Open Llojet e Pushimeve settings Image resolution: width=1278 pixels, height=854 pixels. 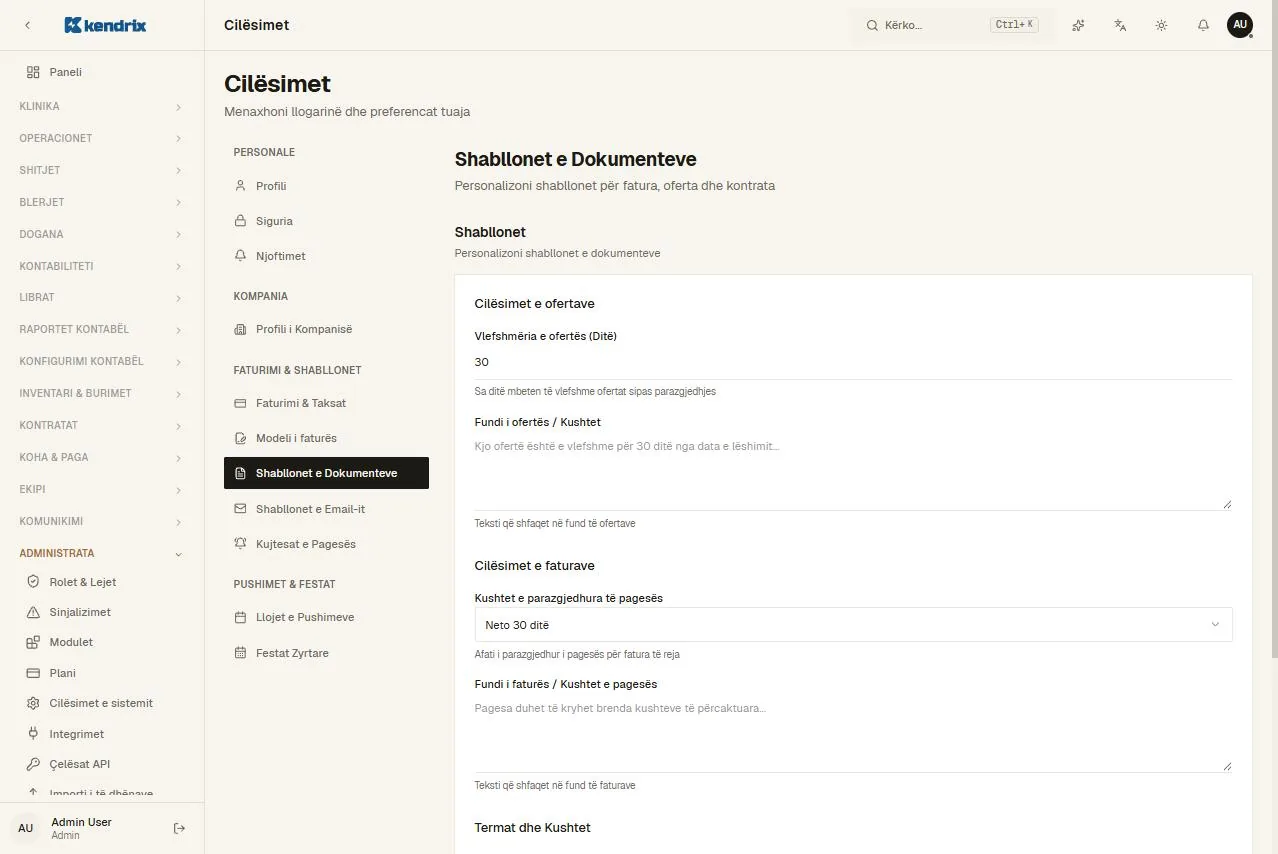click(326, 617)
